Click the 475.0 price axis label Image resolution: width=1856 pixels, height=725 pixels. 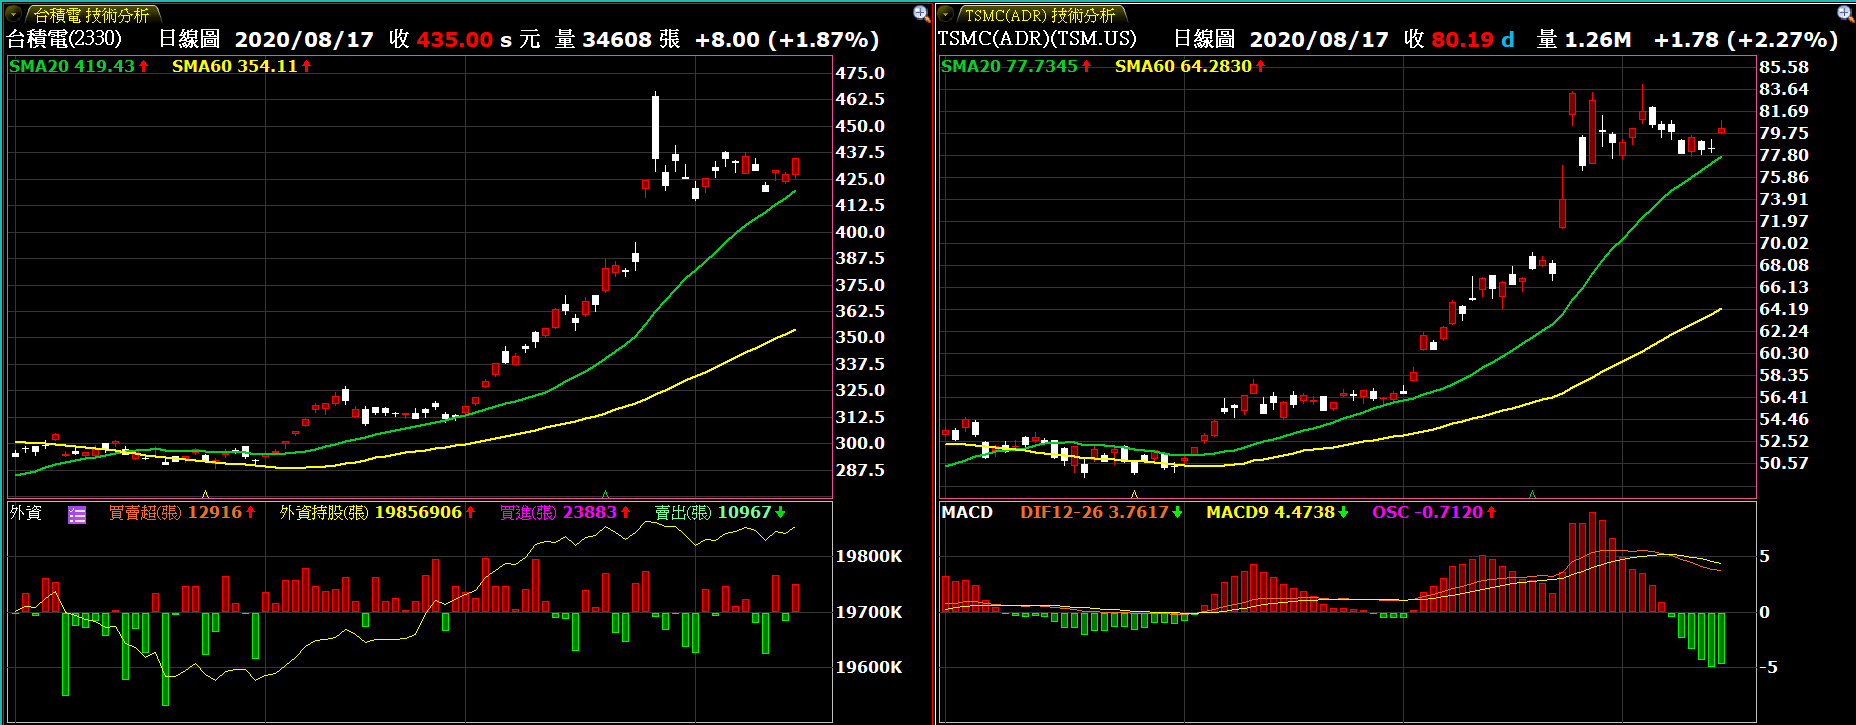pyautogui.click(x=860, y=73)
